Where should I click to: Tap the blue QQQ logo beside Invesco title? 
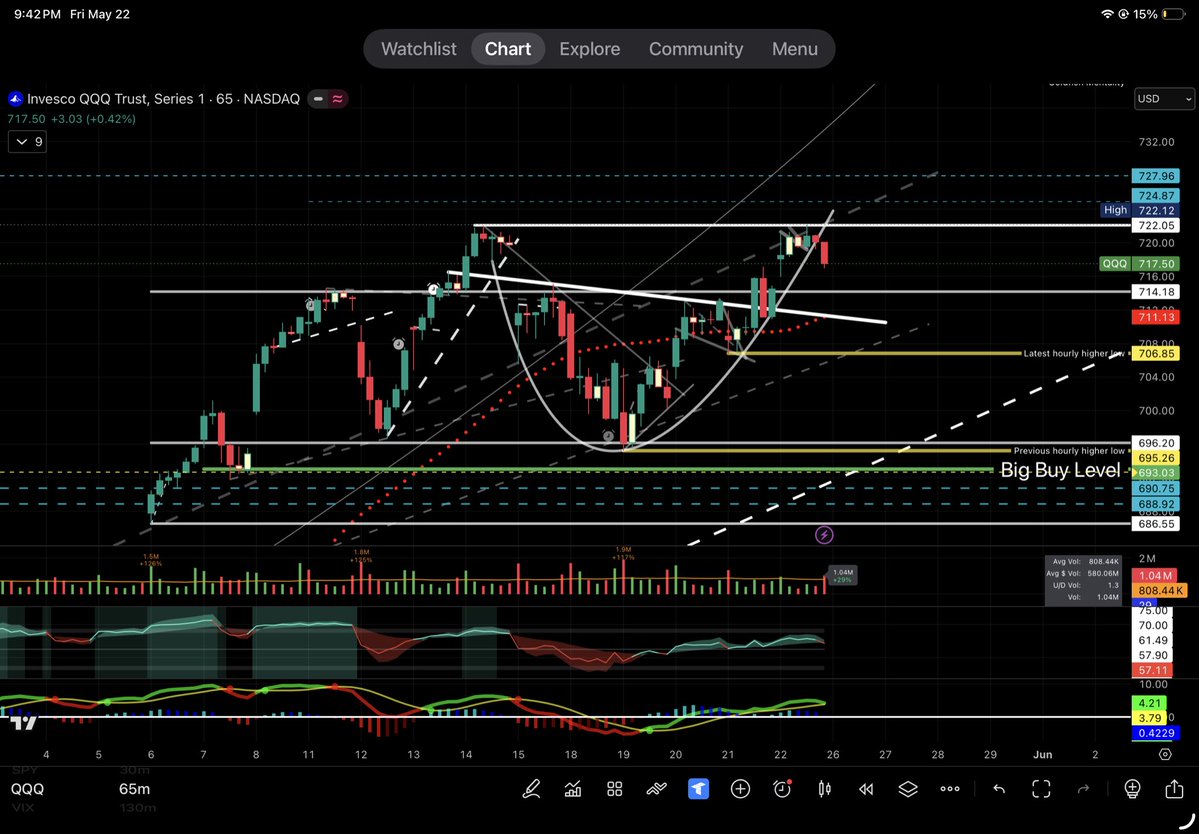click(x=15, y=99)
